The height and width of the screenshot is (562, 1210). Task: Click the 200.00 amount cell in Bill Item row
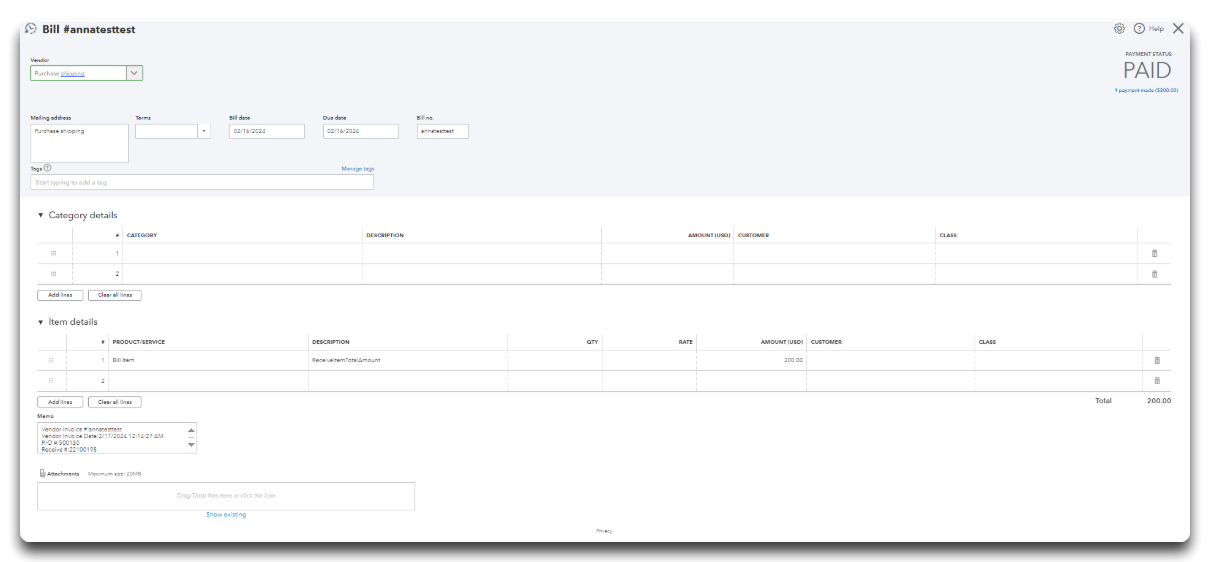[752, 360]
